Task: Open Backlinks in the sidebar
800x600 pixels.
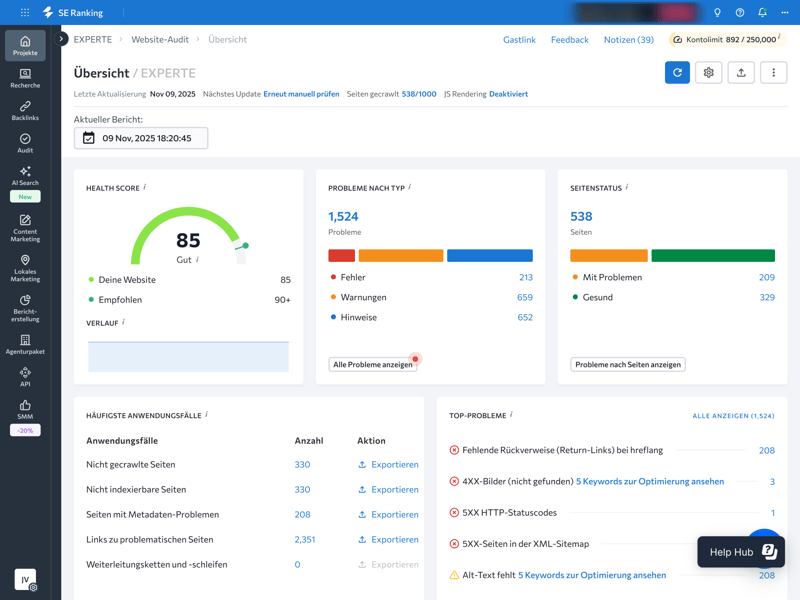Action: click(x=25, y=110)
